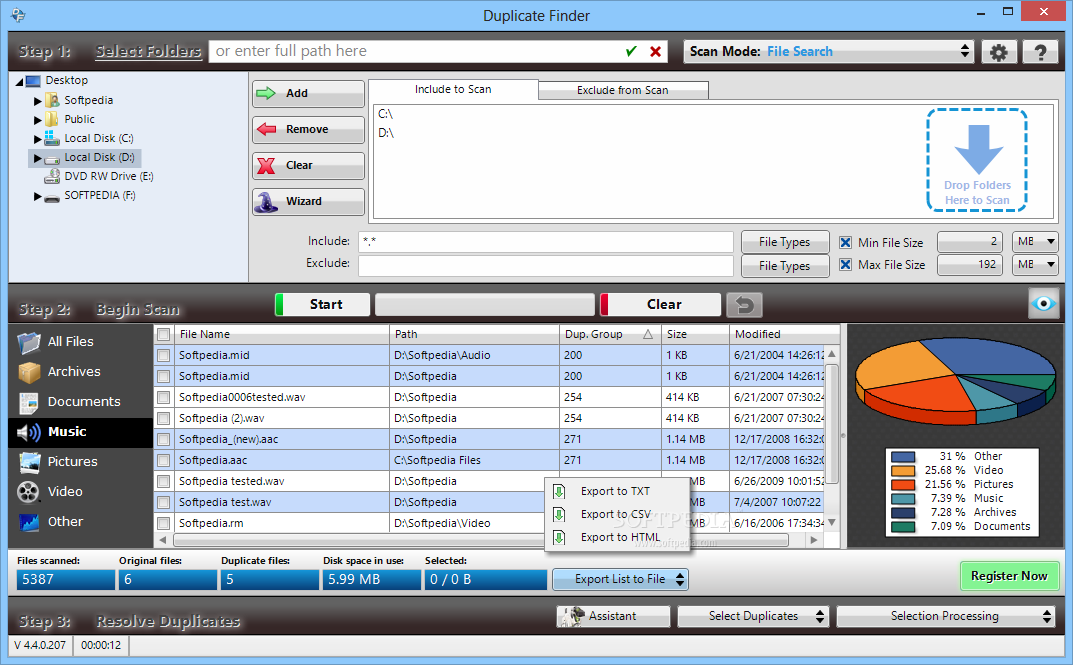
Task: Select the Desktop node in folder tree
Action: (x=66, y=80)
